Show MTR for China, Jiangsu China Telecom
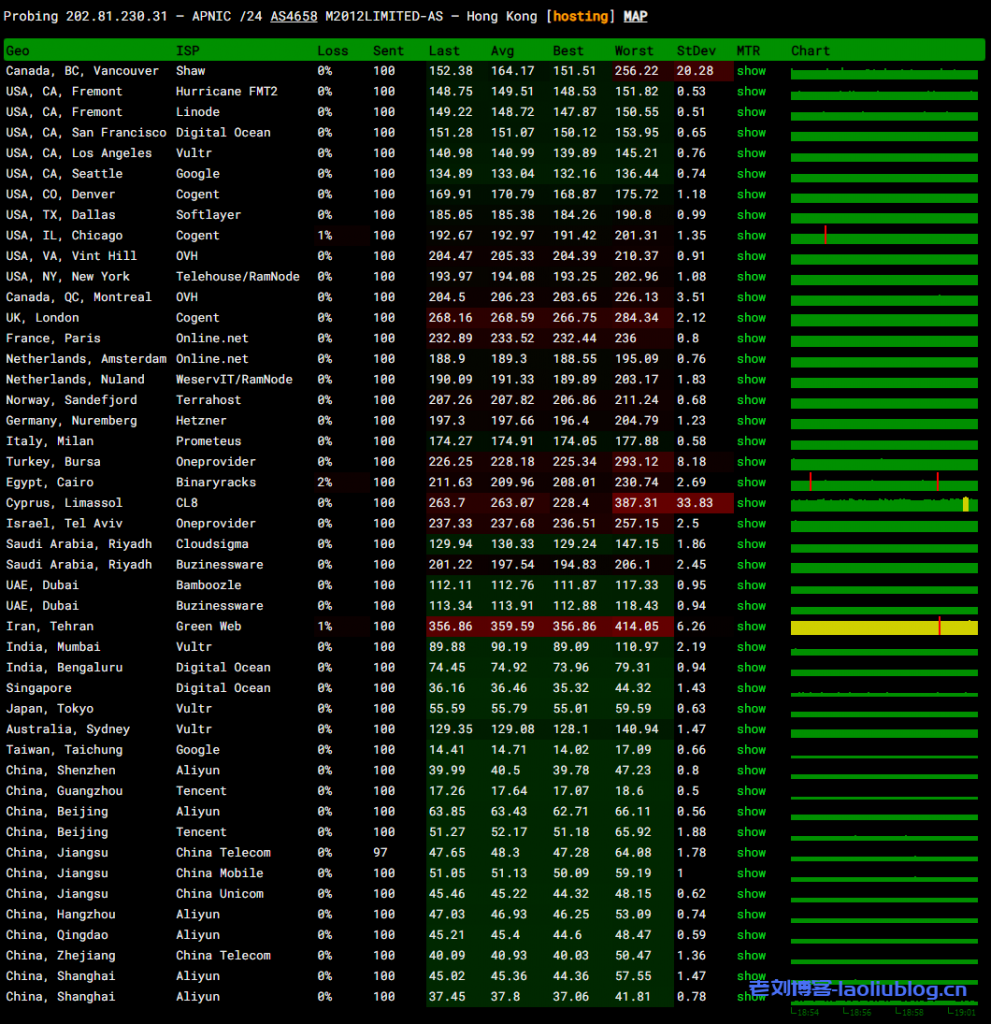 [751, 853]
